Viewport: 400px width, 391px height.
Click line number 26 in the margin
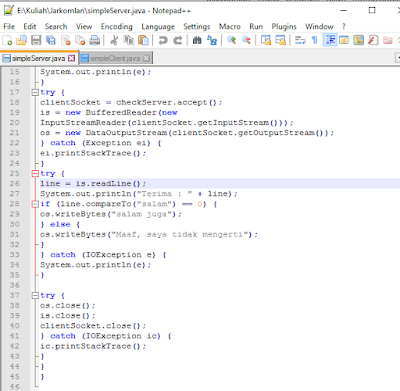click(x=15, y=184)
